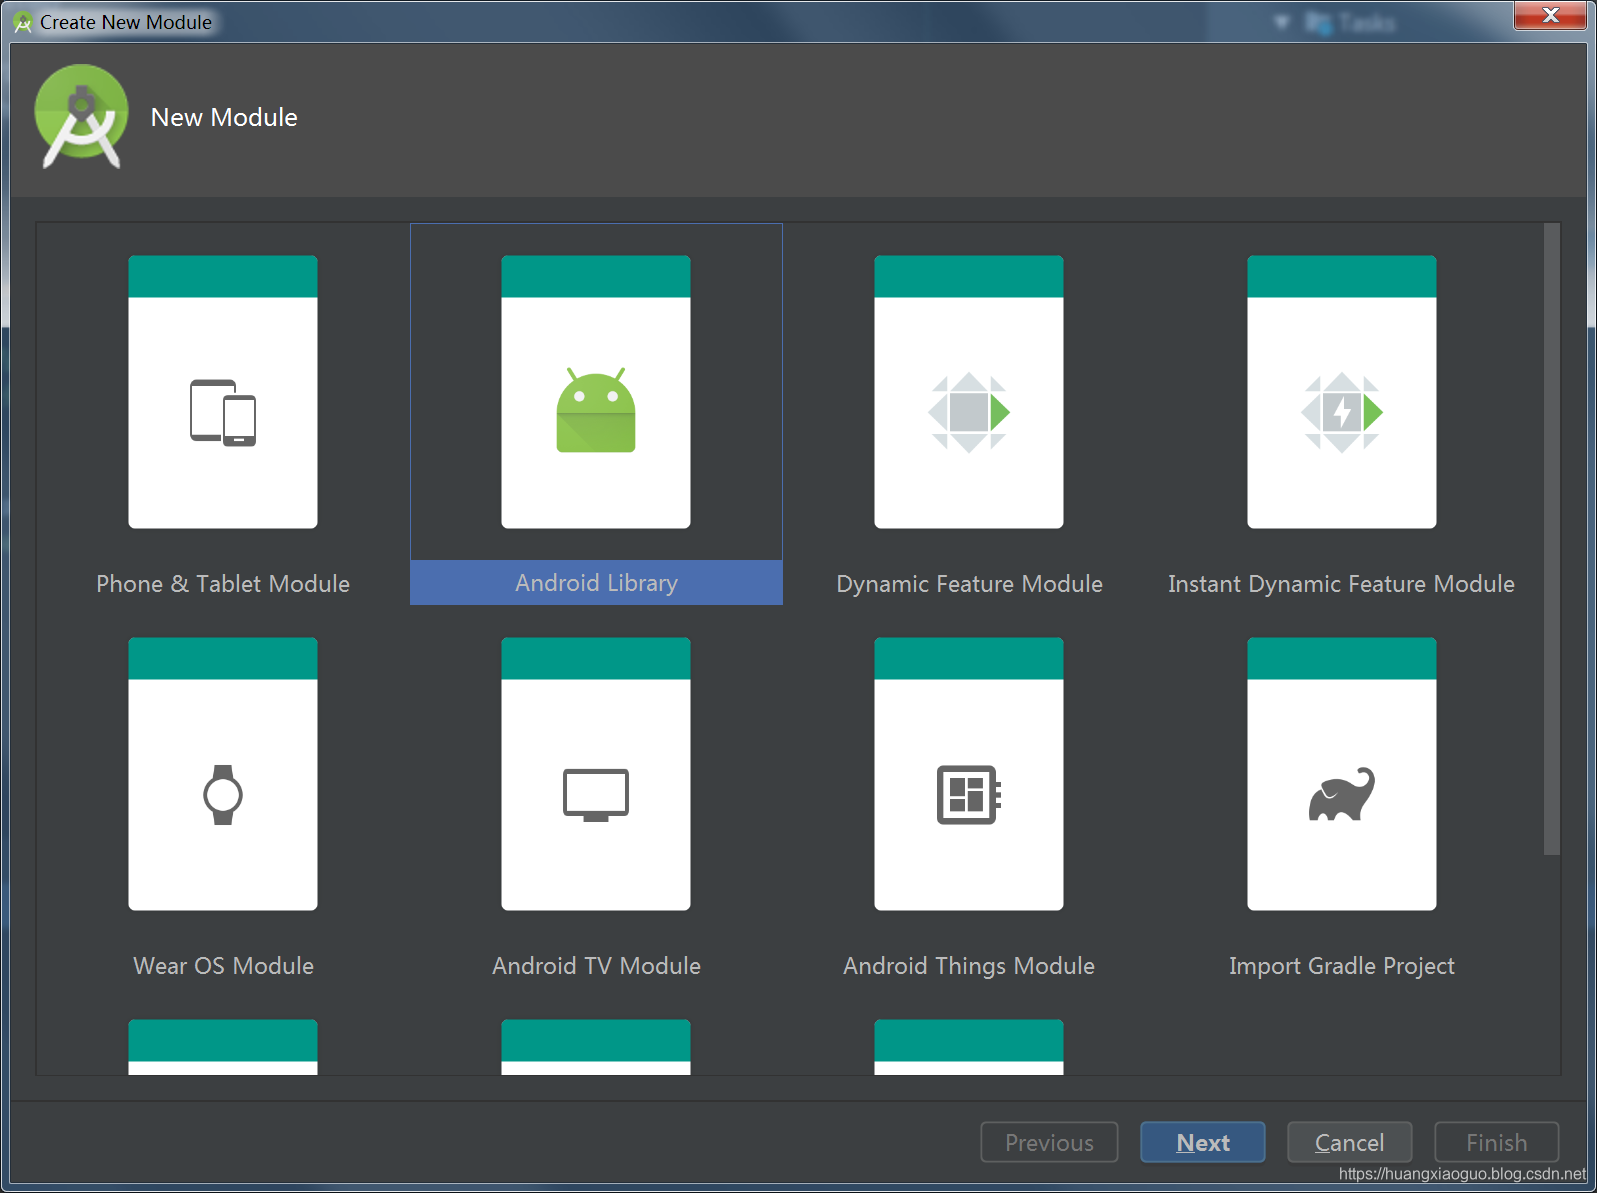
Task: Click the highlighted Android Library label
Action: pos(596,583)
